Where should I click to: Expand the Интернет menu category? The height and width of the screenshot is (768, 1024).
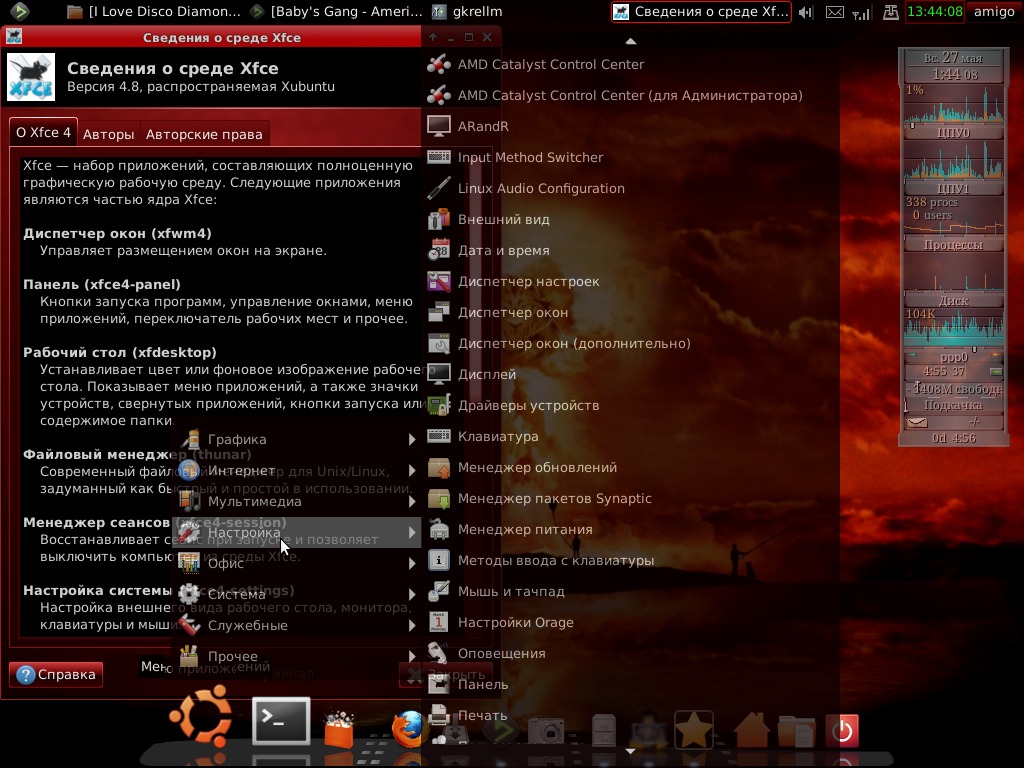(x=297, y=470)
